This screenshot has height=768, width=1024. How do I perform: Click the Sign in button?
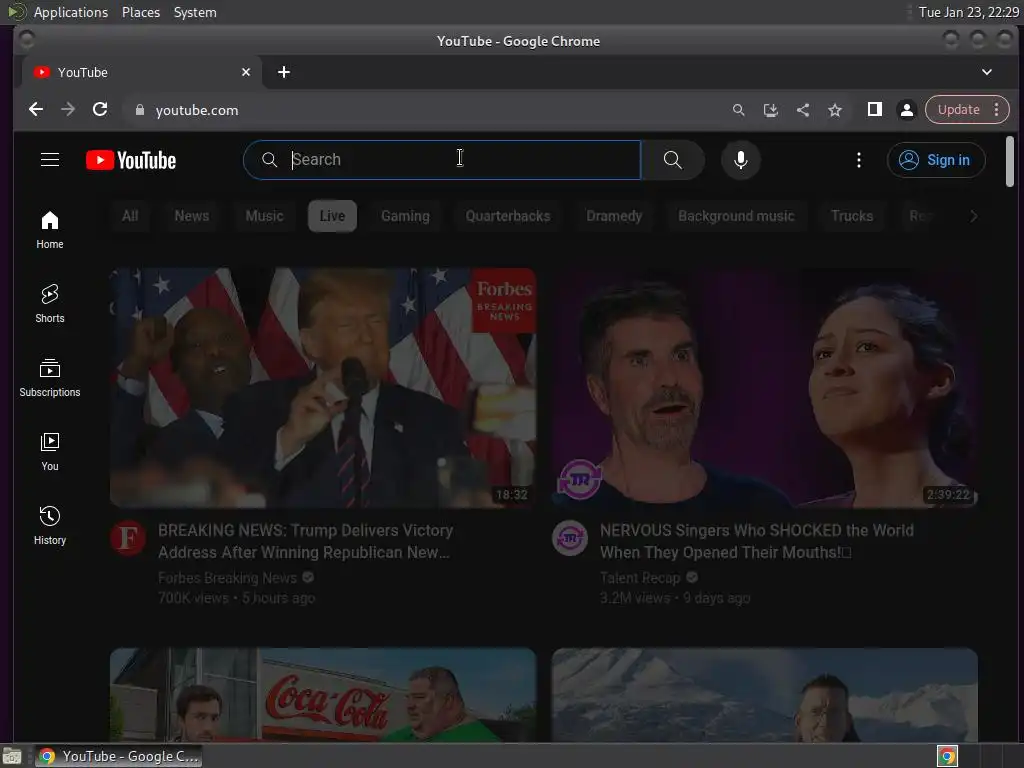pyautogui.click(x=936, y=160)
